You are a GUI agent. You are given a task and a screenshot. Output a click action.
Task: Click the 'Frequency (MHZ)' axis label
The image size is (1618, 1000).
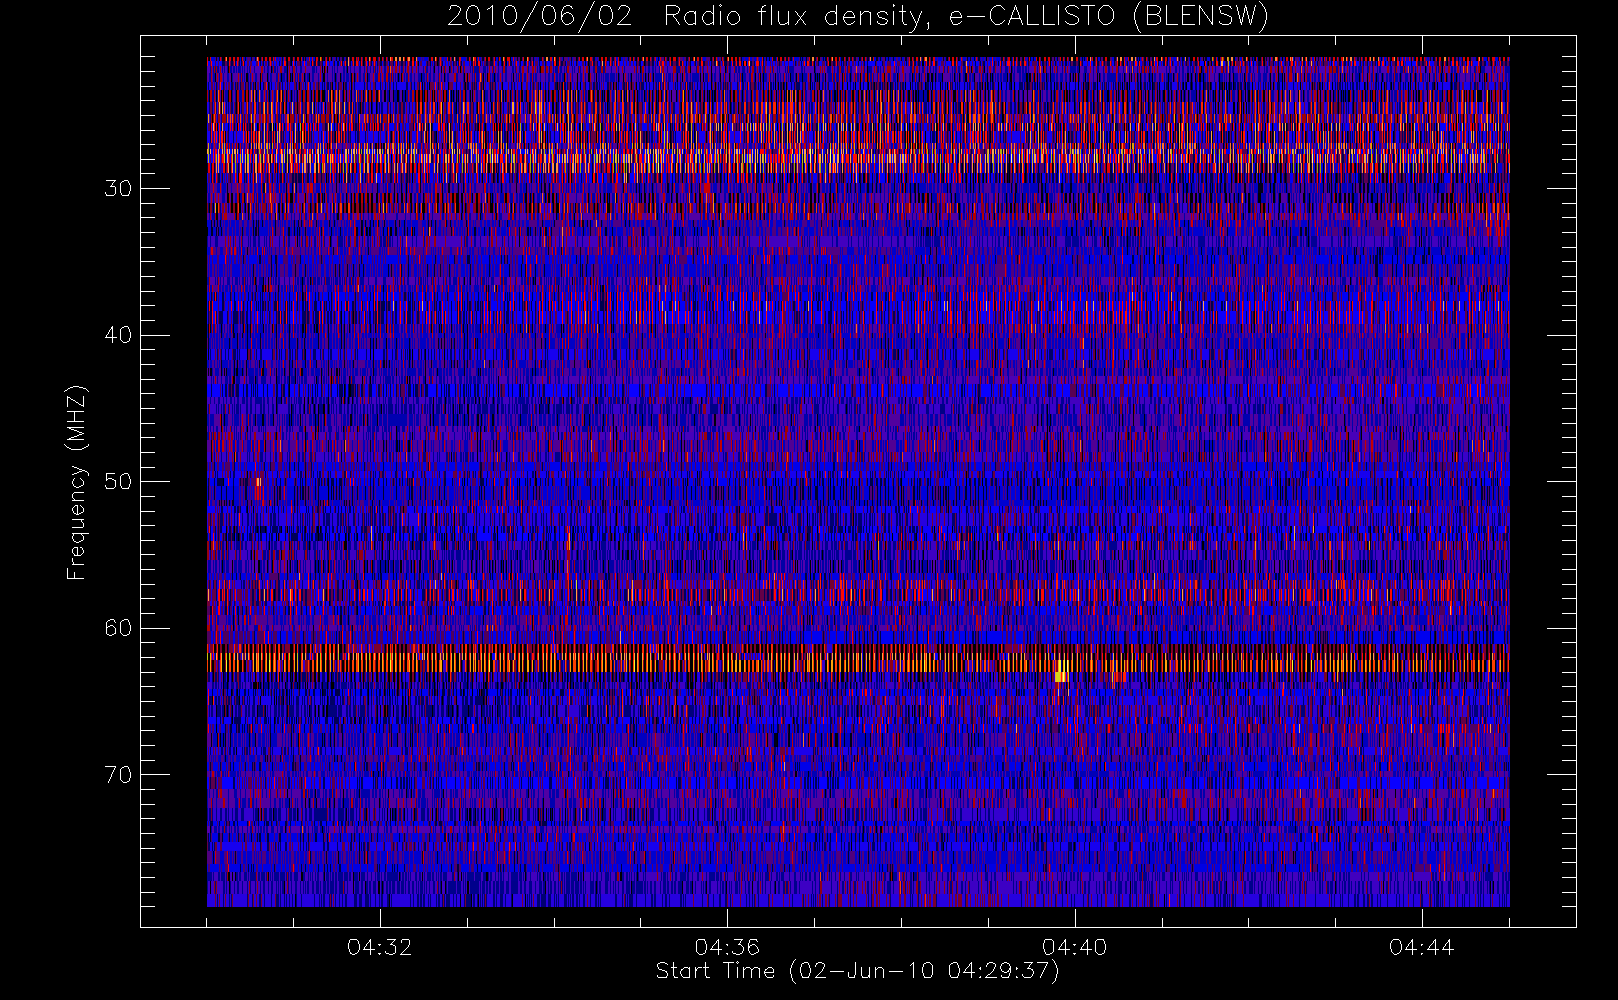click(x=77, y=482)
